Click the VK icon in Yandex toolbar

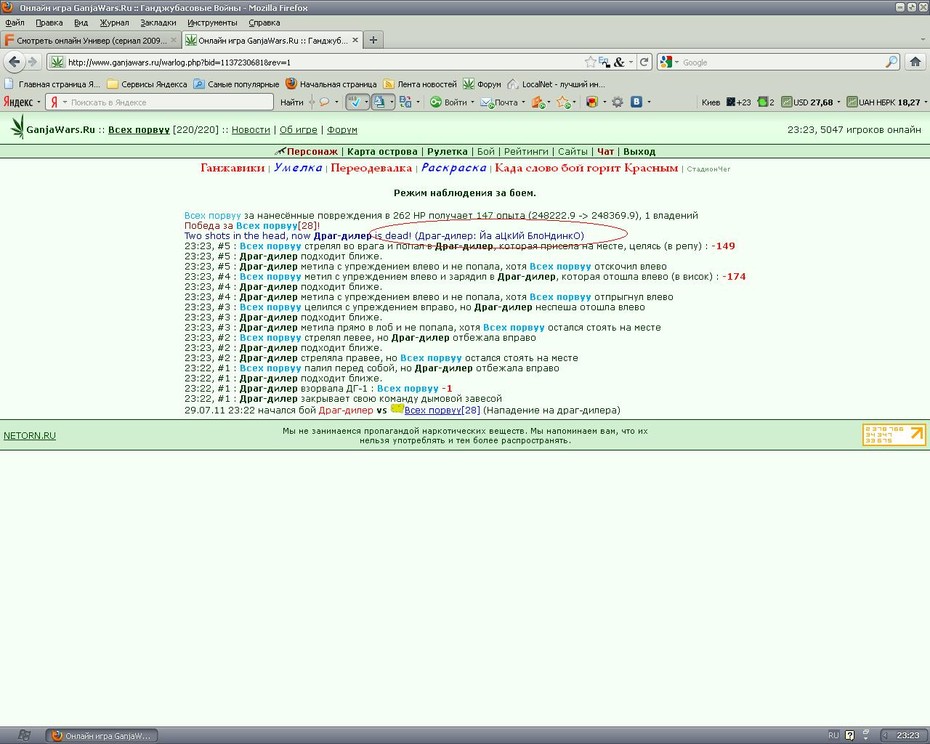point(636,102)
